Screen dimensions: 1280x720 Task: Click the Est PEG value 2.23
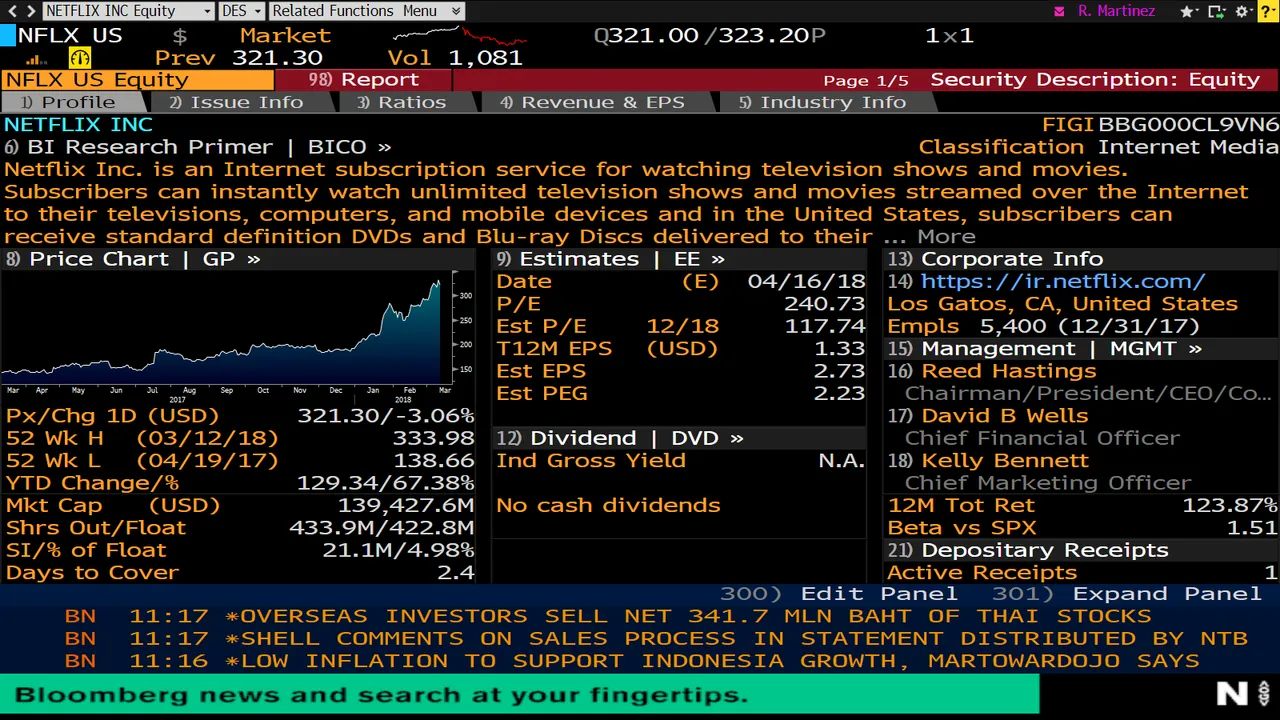pyautogui.click(x=838, y=393)
